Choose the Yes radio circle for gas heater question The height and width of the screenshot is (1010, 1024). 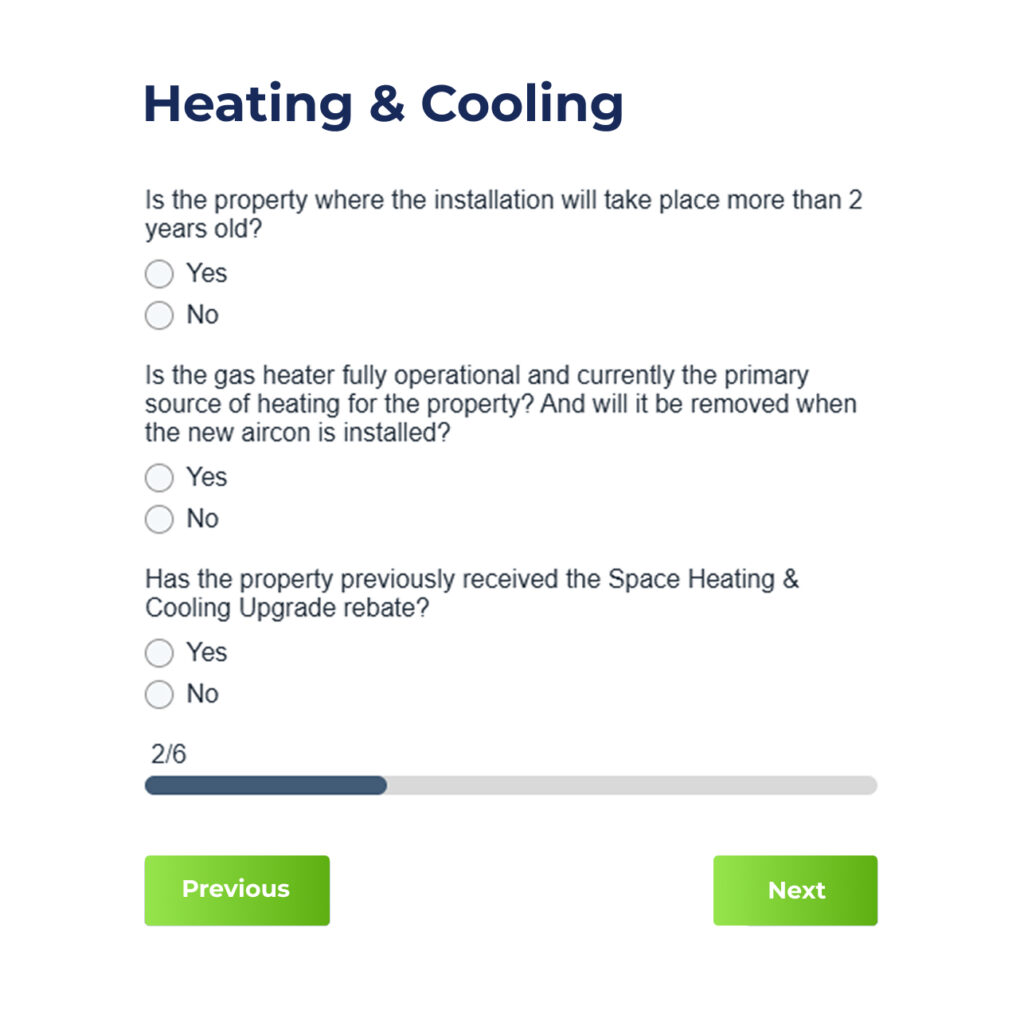tap(159, 478)
